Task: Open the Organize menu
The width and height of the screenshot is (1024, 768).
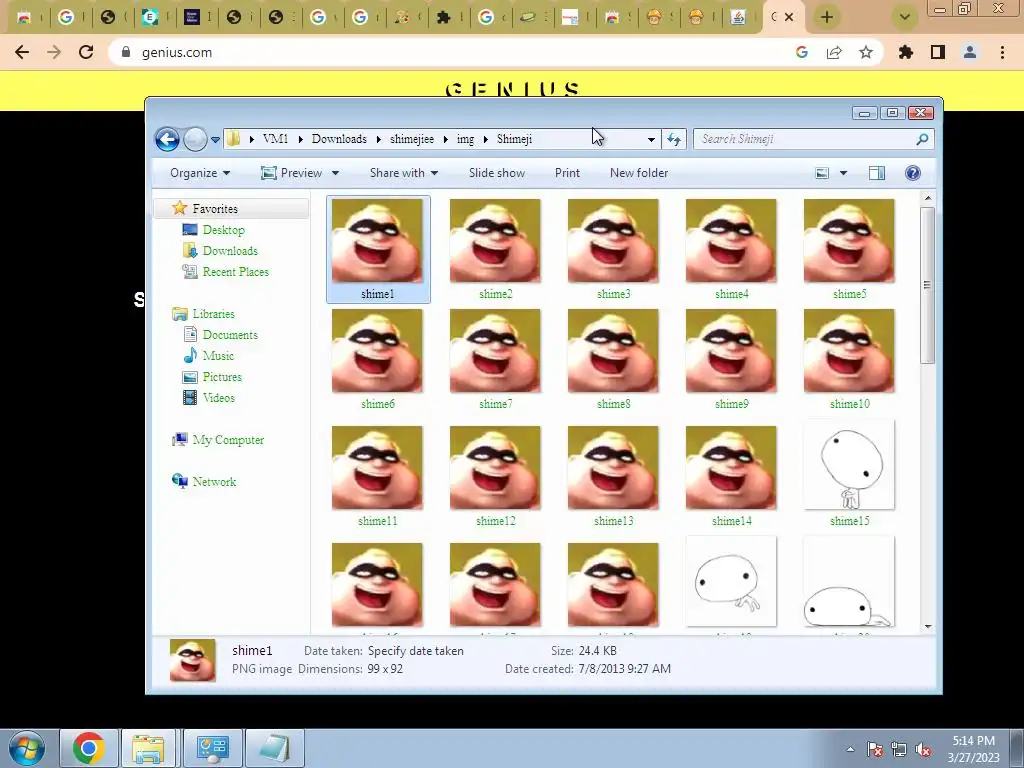Action: [x=200, y=173]
